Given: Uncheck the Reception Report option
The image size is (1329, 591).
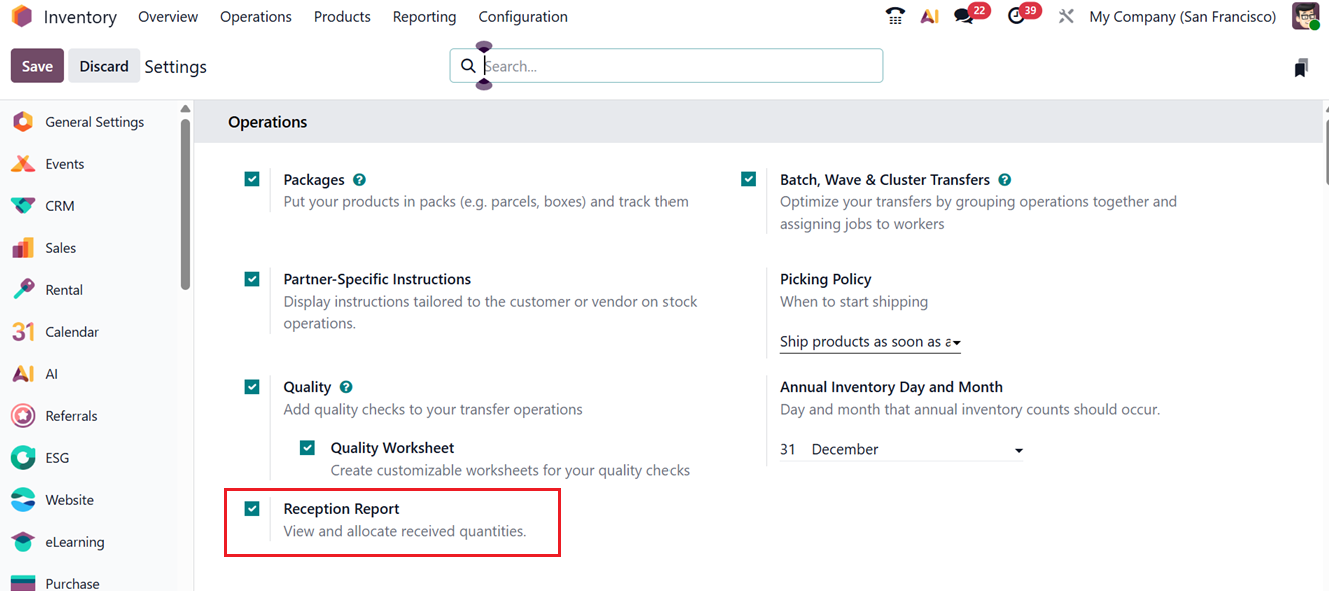Looking at the screenshot, I should pyautogui.click(x=252, y=509).
